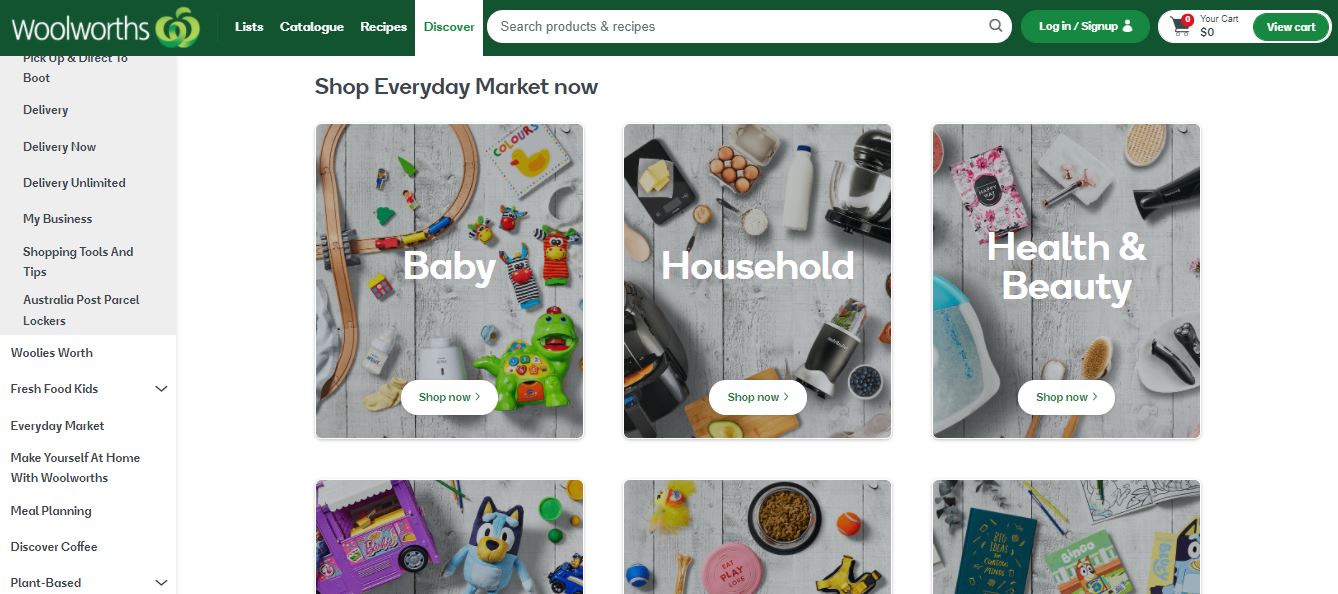Open Delivery Unlimited sidebar link
1338x594 pixels.
pos(74,183)
